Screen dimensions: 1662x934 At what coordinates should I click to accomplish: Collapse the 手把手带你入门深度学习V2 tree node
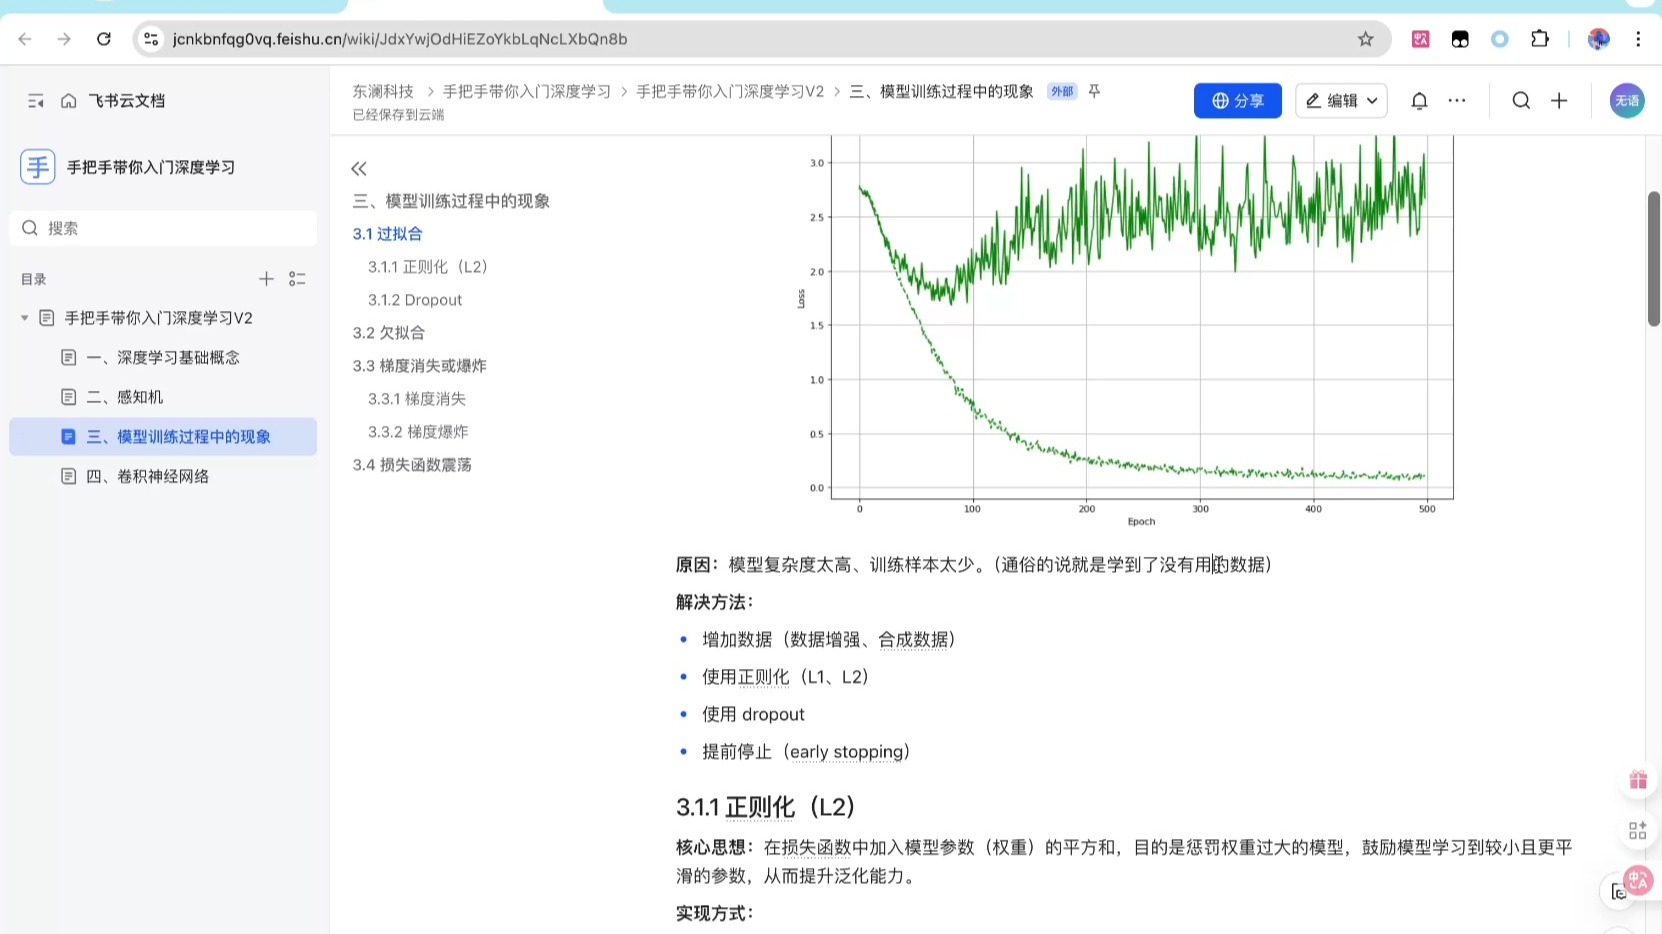tap(24, 318)
